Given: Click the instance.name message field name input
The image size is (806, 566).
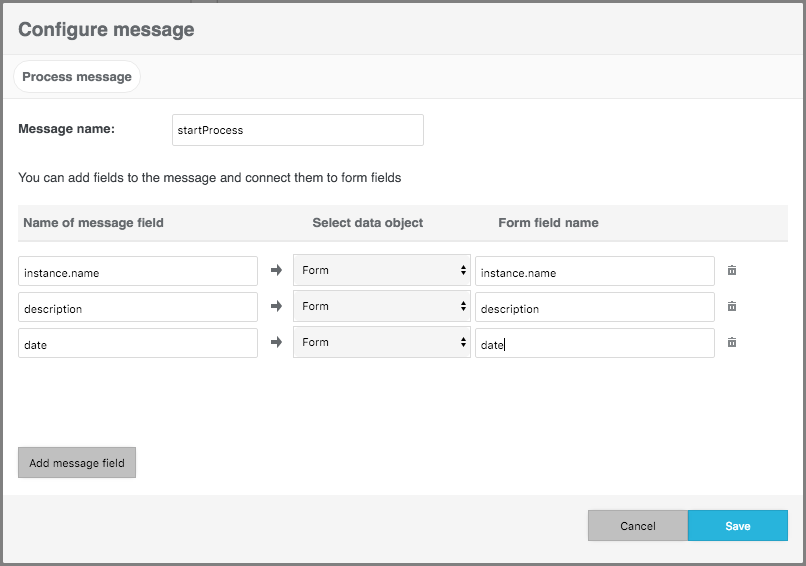Looking at the screenshot, I should click(138, 272).
